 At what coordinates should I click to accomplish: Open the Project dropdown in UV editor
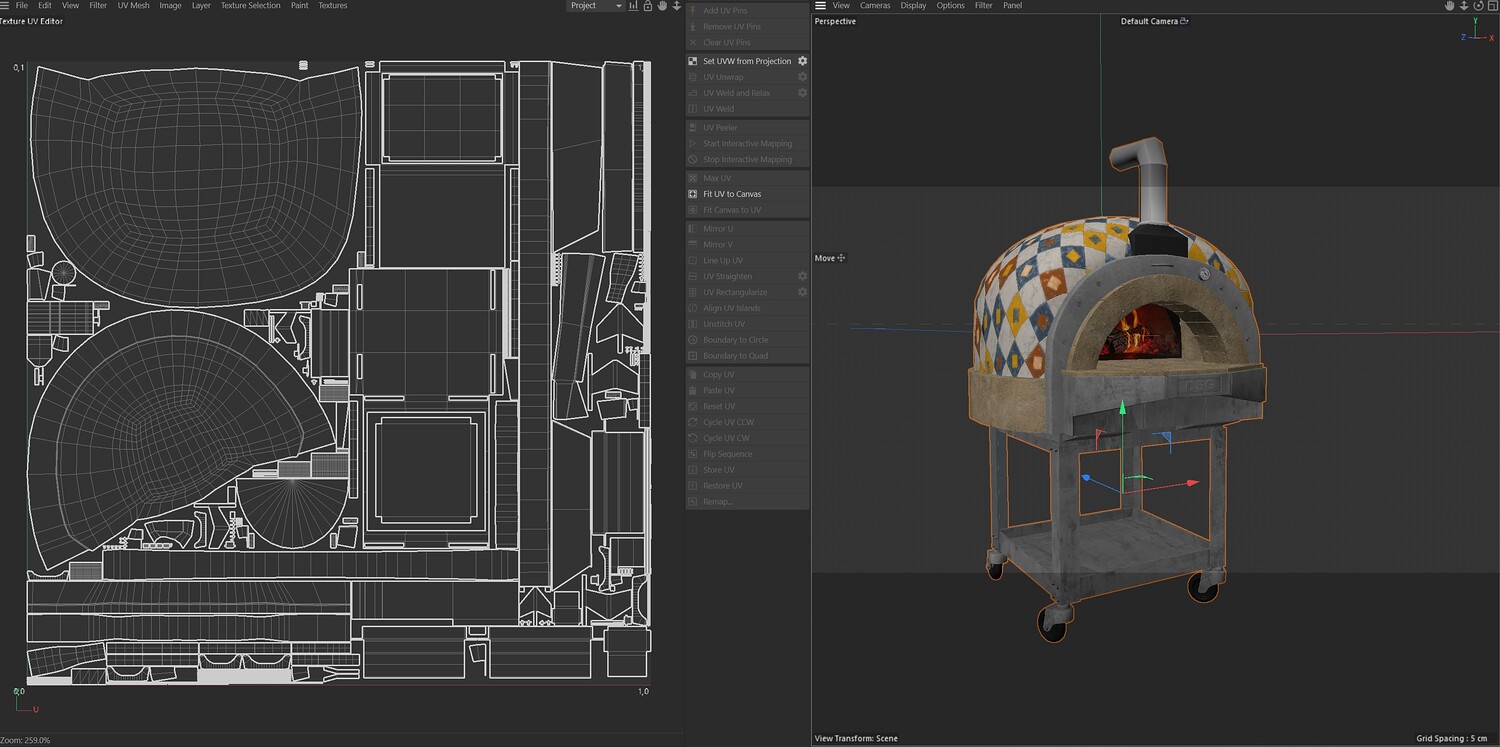pyautogui.click(x=595, y=6)
